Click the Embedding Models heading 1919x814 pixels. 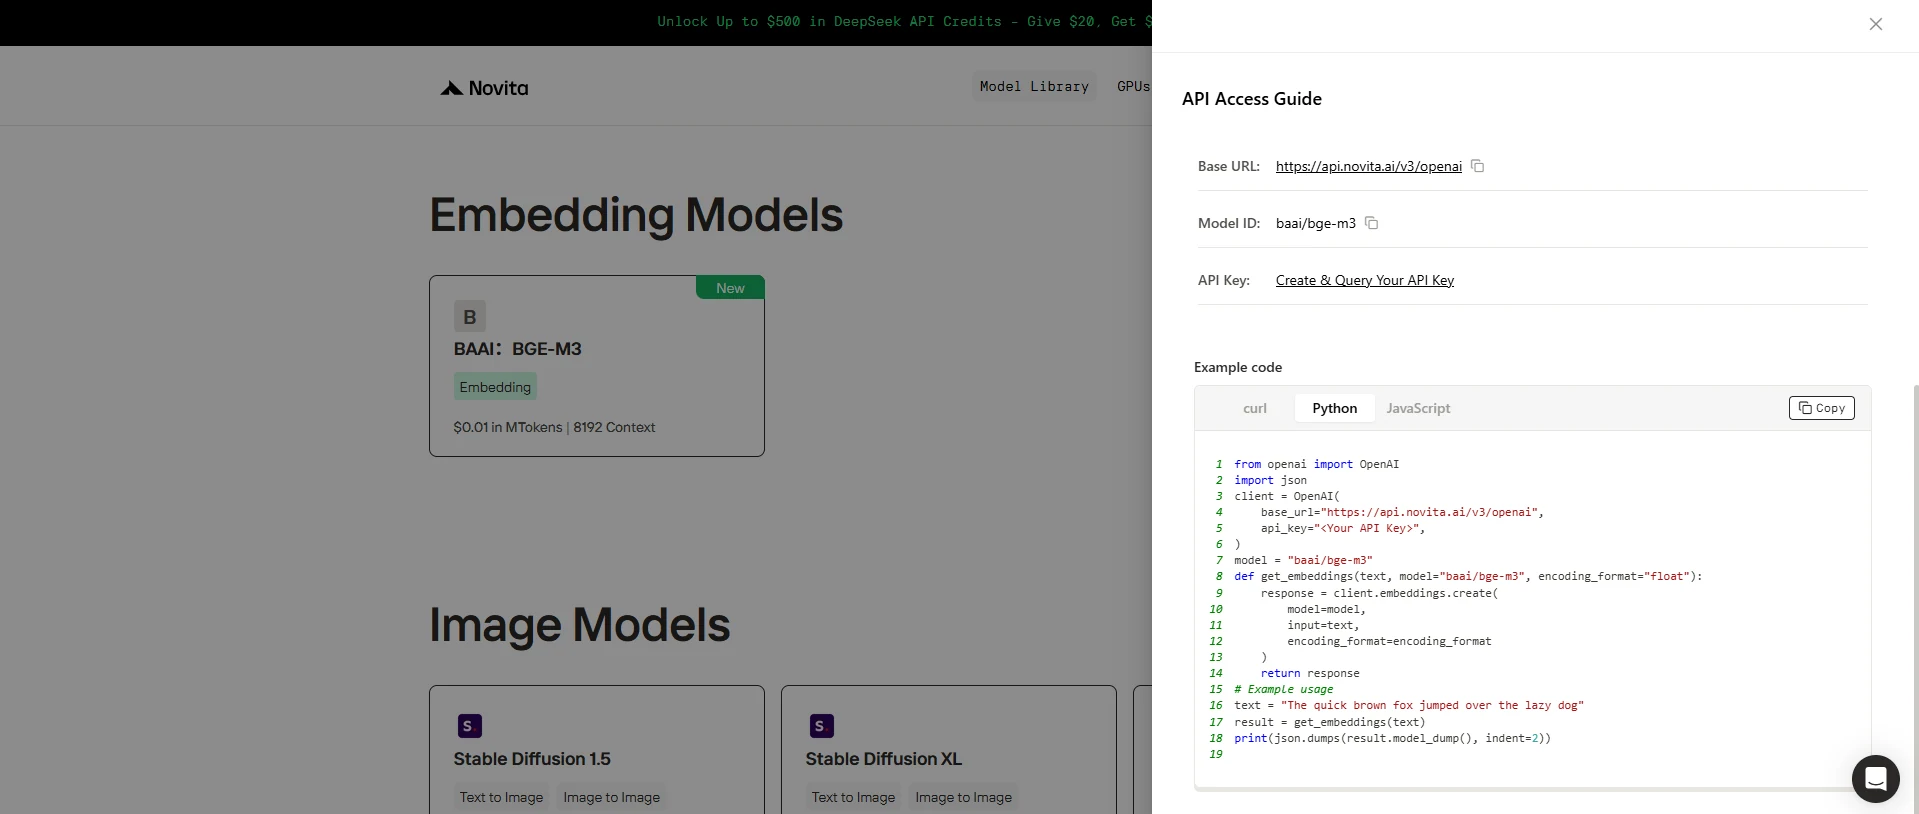coord(636,215)
